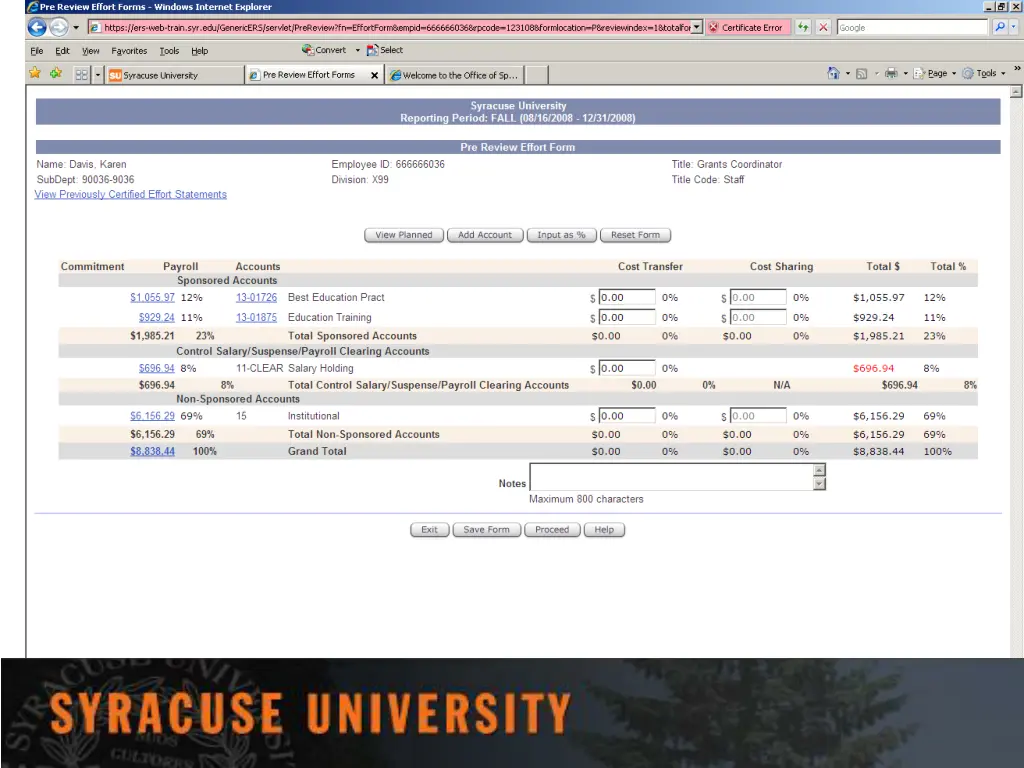Stop loading with the red X icon
Screen dimensions: 1024x768
point(823,27)
